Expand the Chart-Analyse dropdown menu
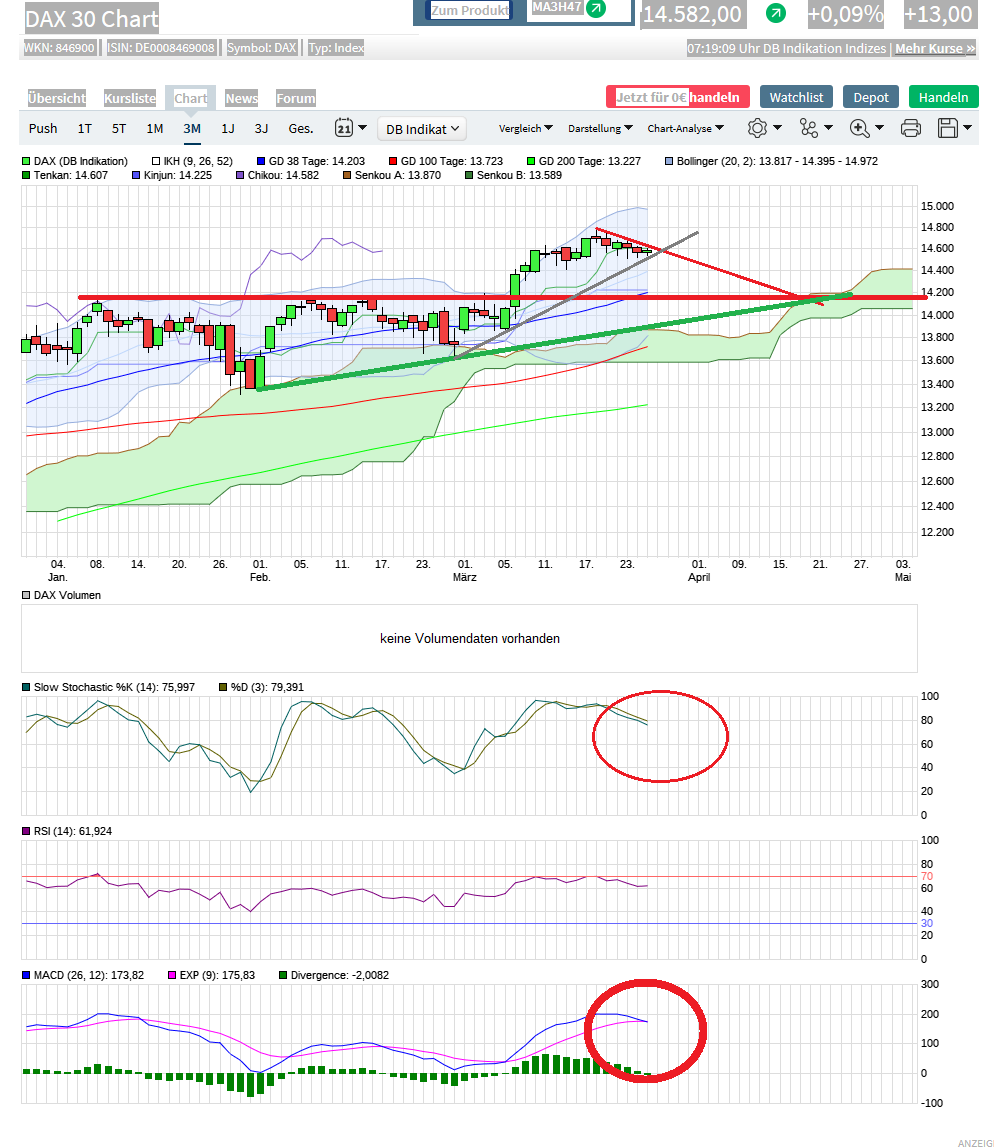994x1148 pixels. [x=685, y=128]
